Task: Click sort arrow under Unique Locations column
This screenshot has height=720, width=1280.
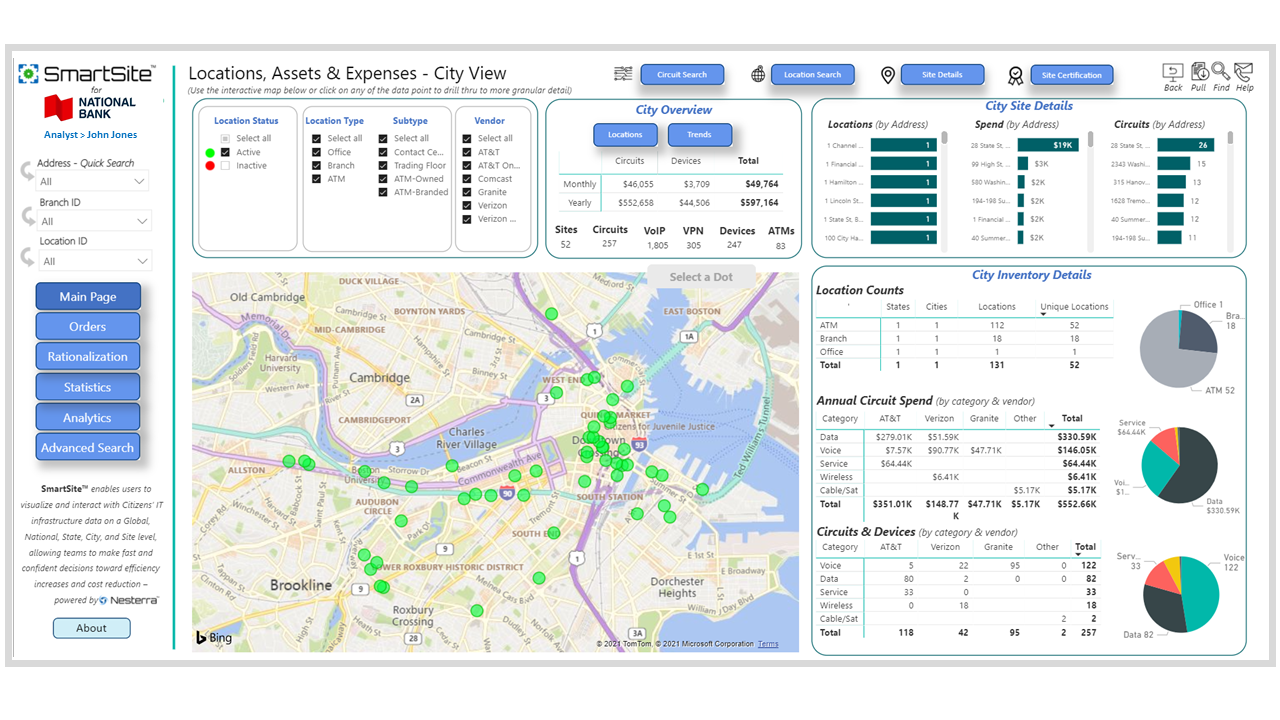Action: (x=1043, y=315)
